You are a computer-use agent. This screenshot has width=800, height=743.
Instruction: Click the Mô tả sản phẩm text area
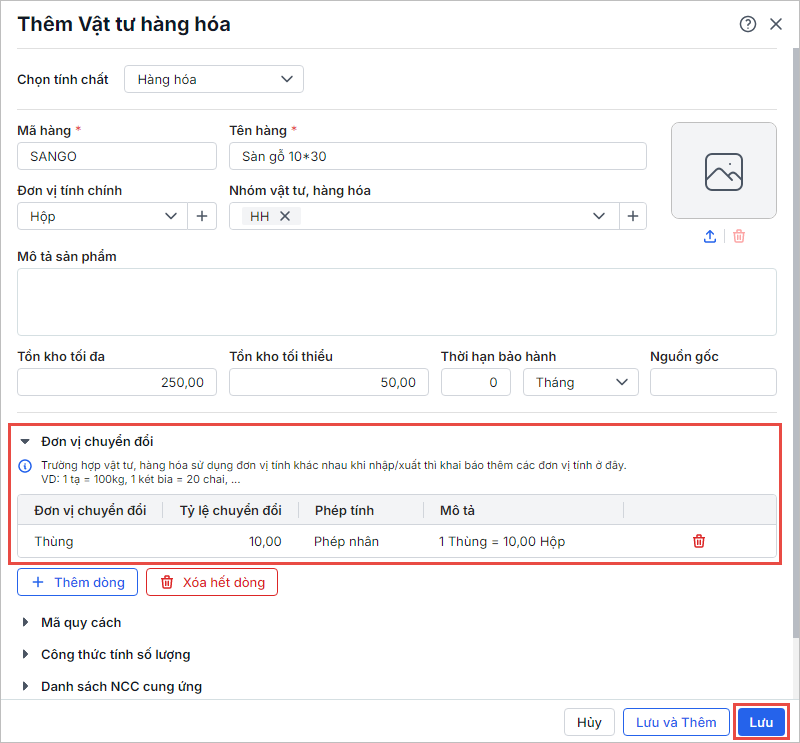tap(397, 302)
